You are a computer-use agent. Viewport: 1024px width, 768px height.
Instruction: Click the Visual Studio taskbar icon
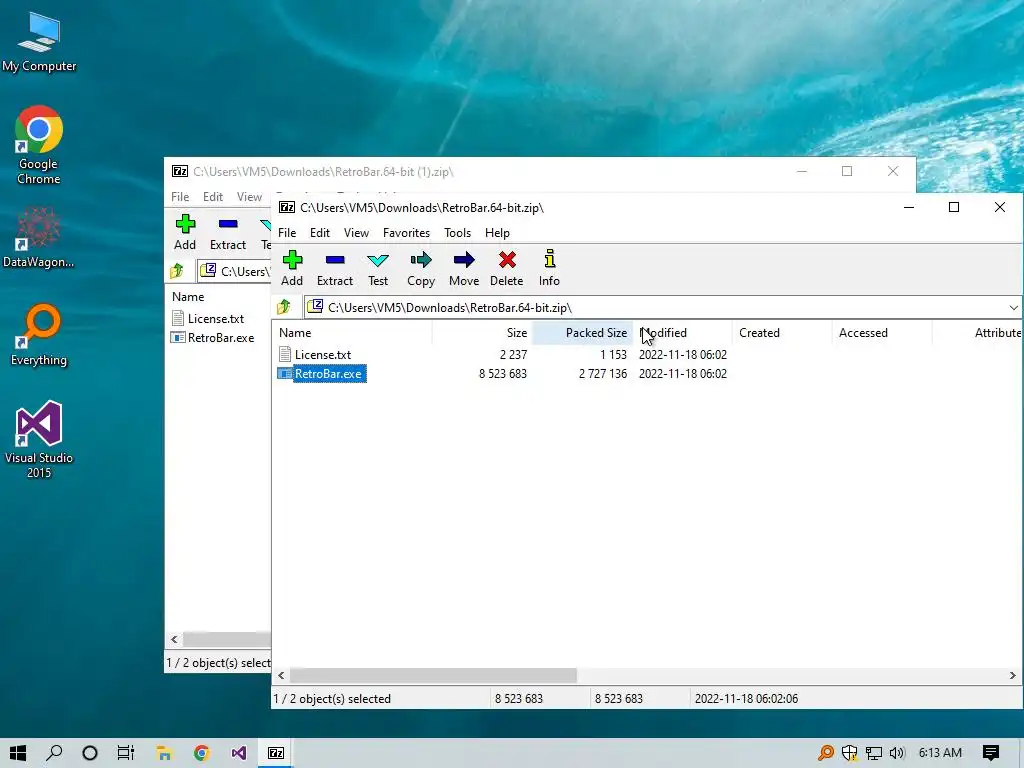pos(238,753)
